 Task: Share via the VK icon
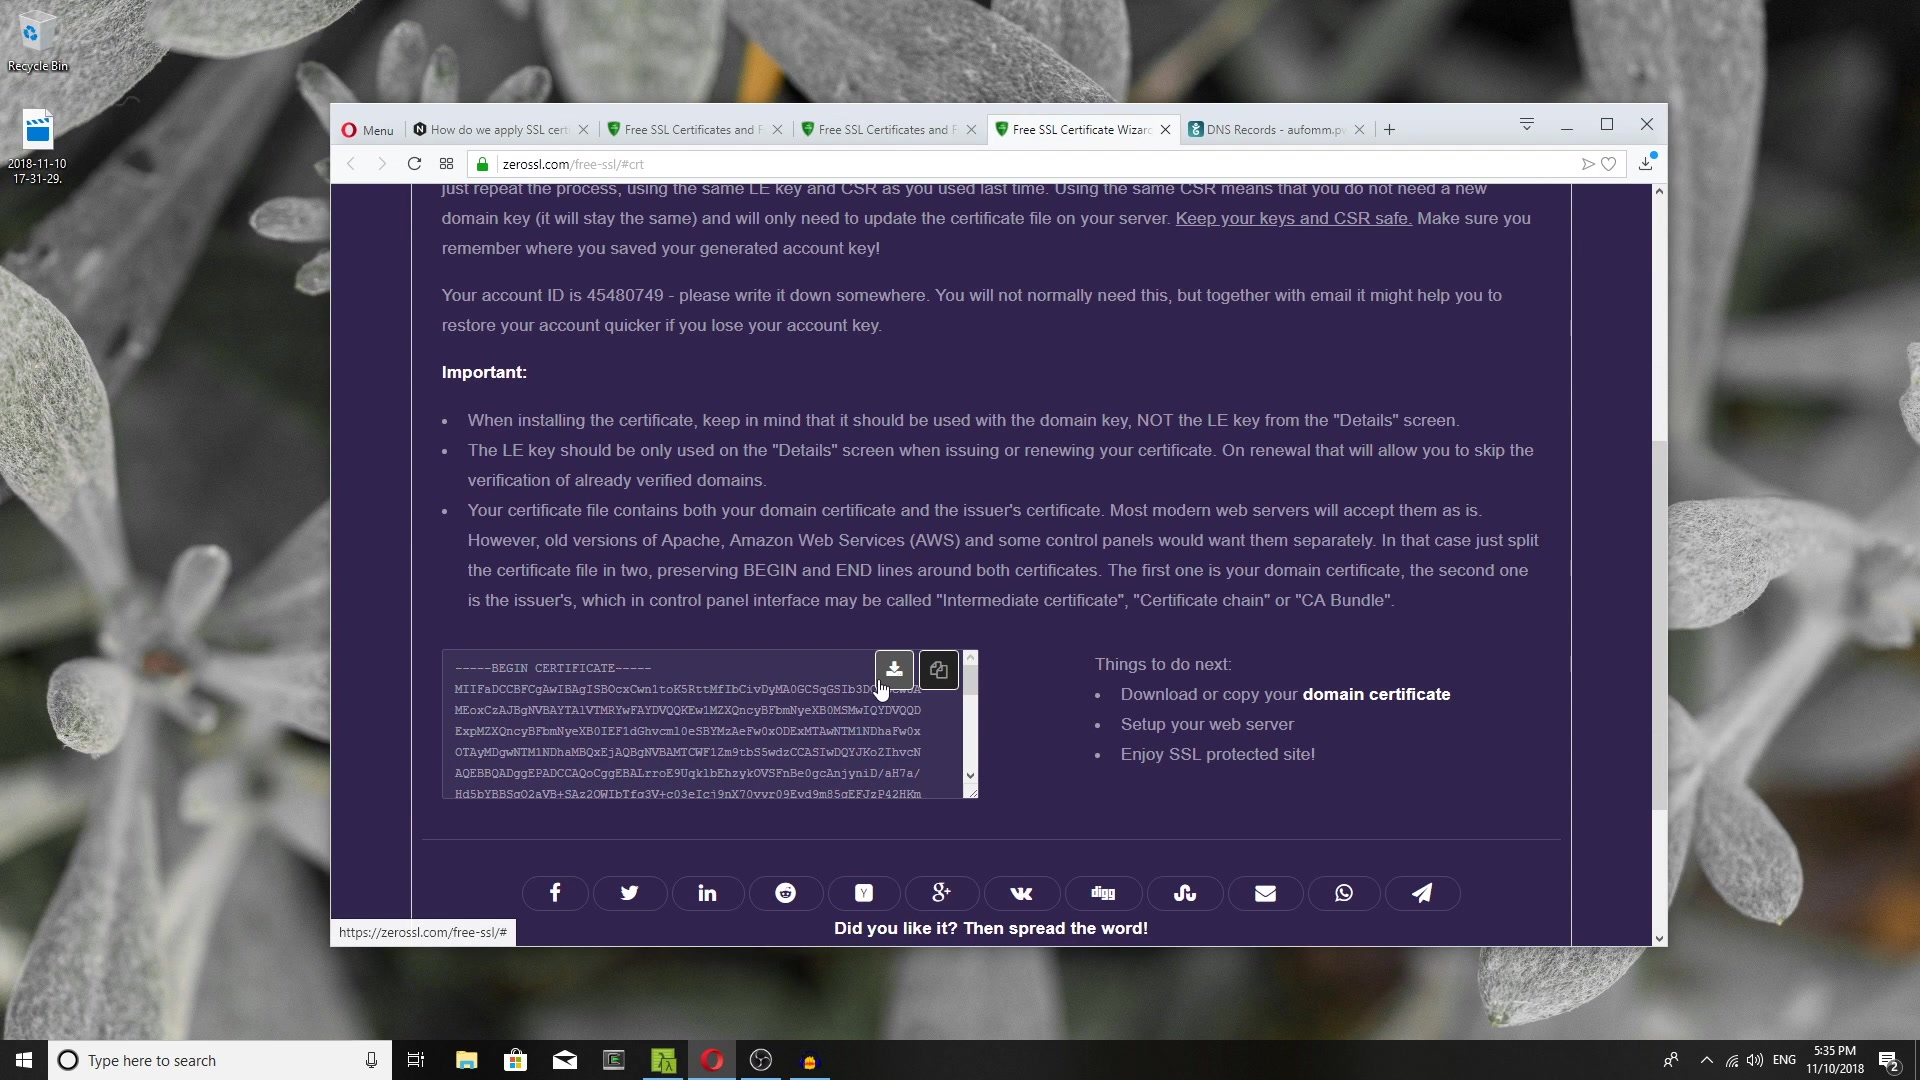coord(1021,893)
